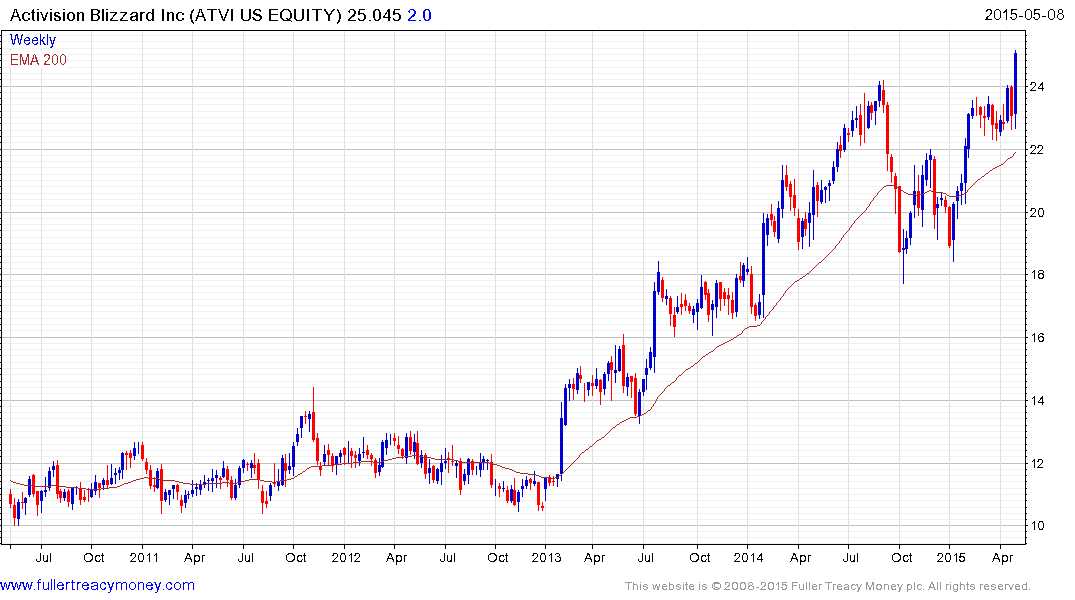Image resolution: width=1075 pixels, height=600 pixels.
Task: Click the 2012 year axis label
Action: tap(346, 557)
